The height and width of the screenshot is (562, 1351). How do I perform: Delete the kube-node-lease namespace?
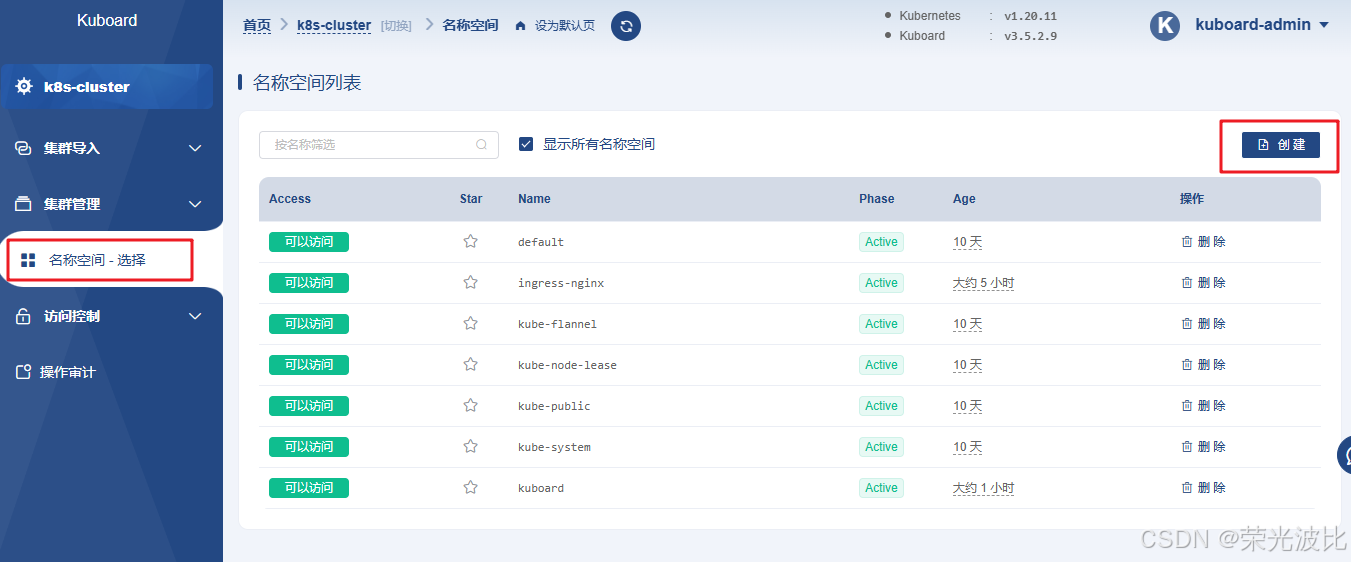pos(1203,365)
